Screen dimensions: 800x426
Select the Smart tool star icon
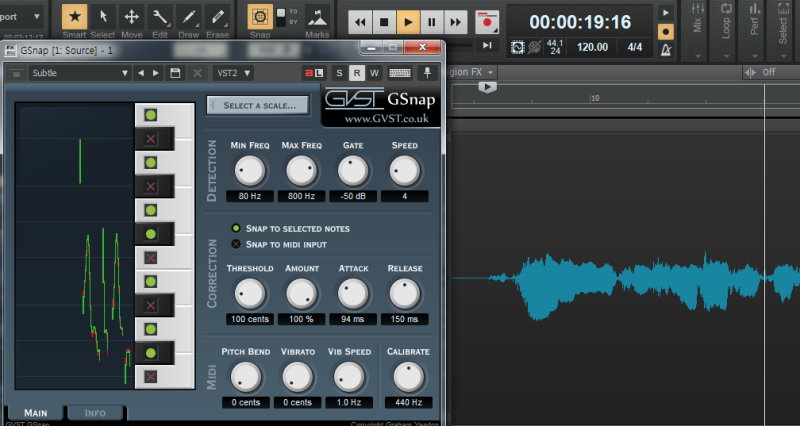(x=74, y=17)
